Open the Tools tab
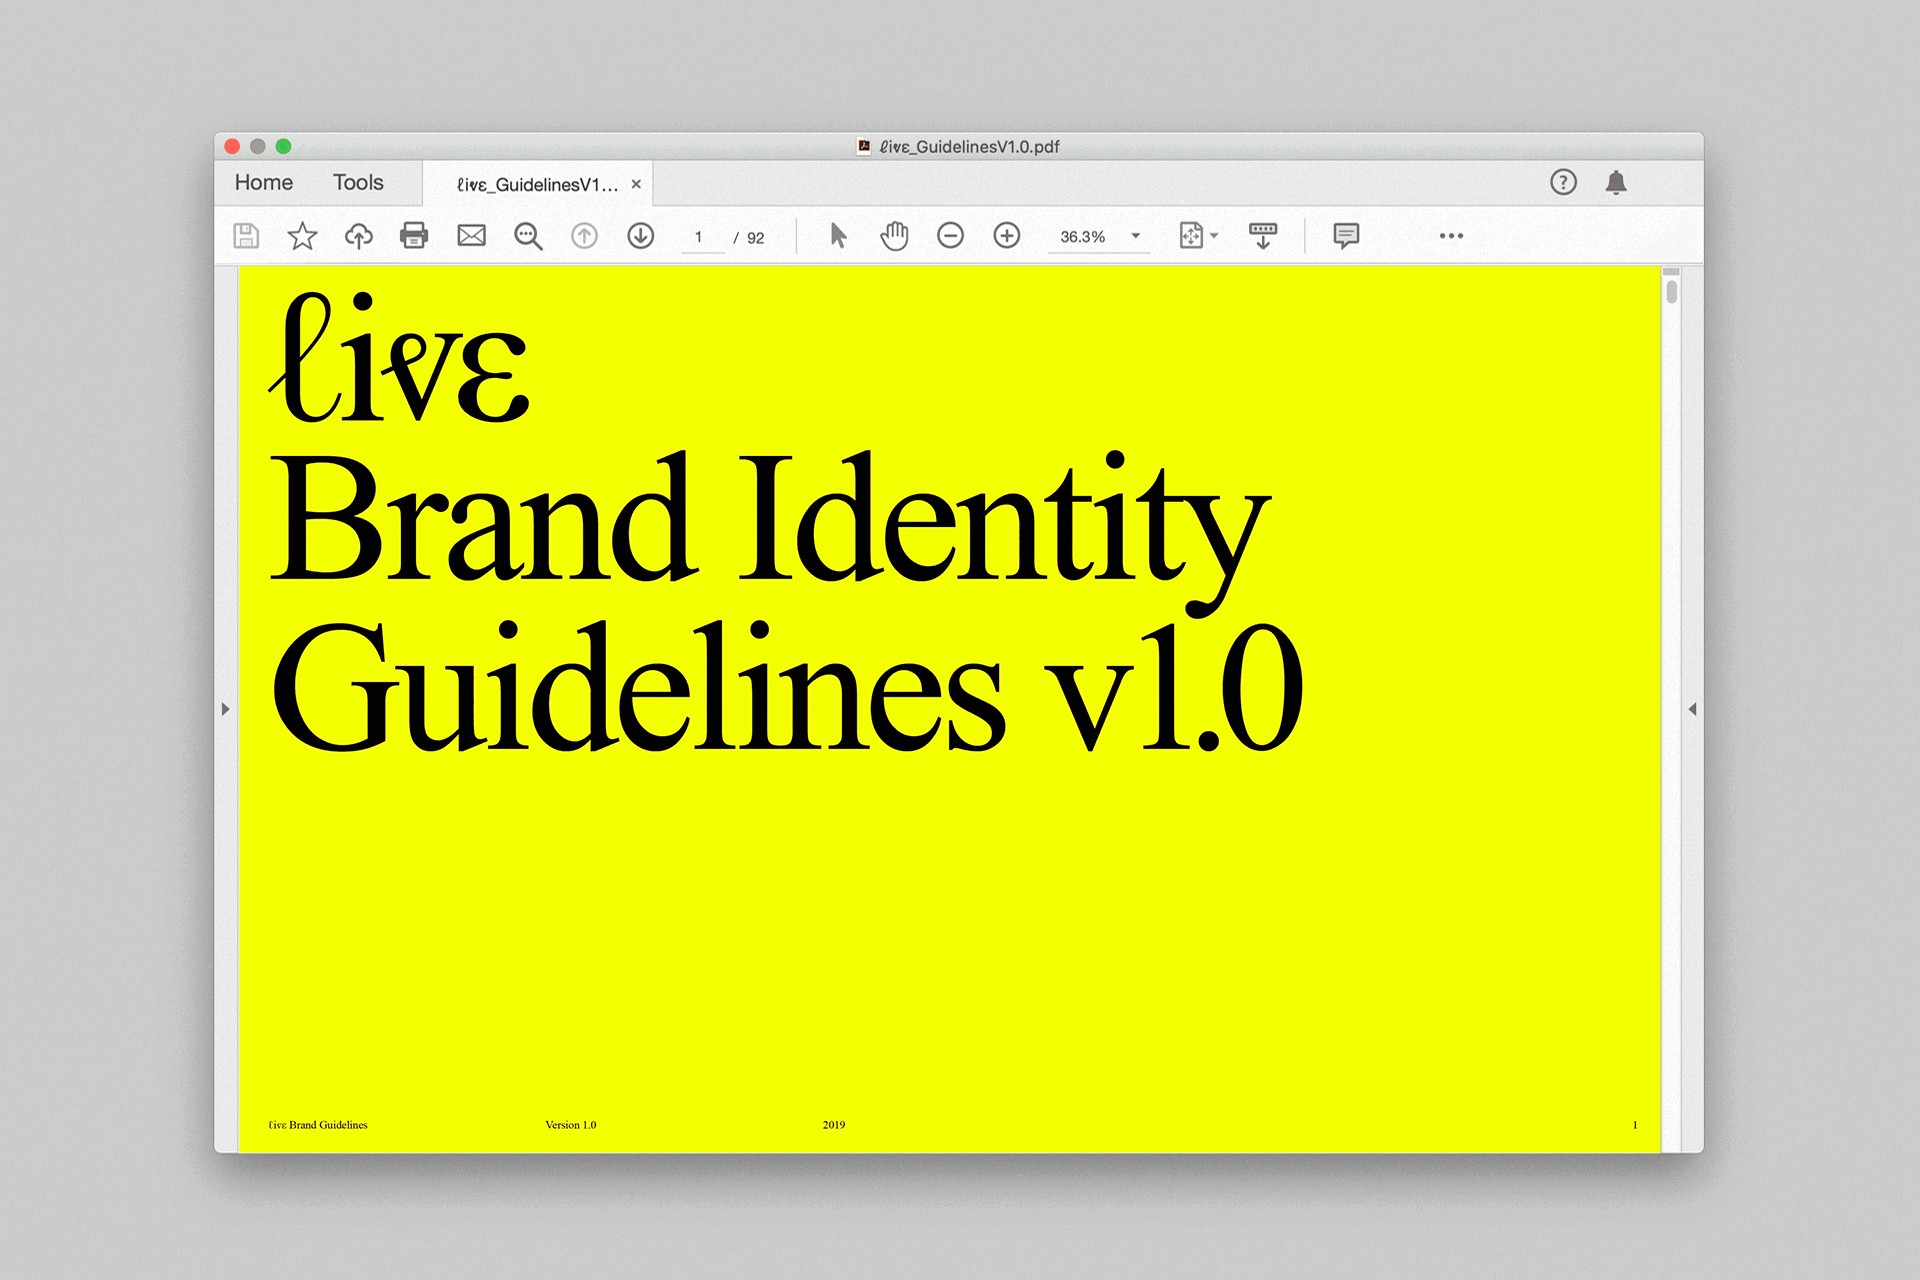The width and height of the screenshot is (1920, 1280). [358, 183]
